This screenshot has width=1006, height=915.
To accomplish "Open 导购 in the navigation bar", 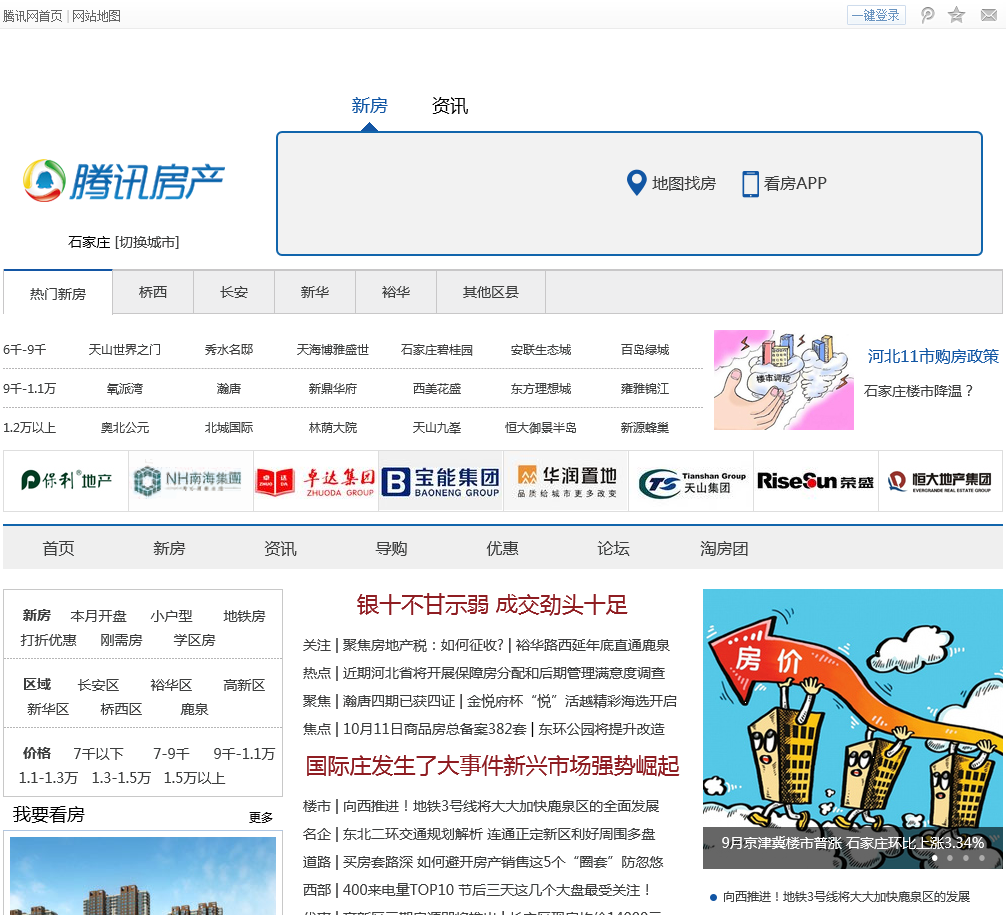I will click(391, 548).
